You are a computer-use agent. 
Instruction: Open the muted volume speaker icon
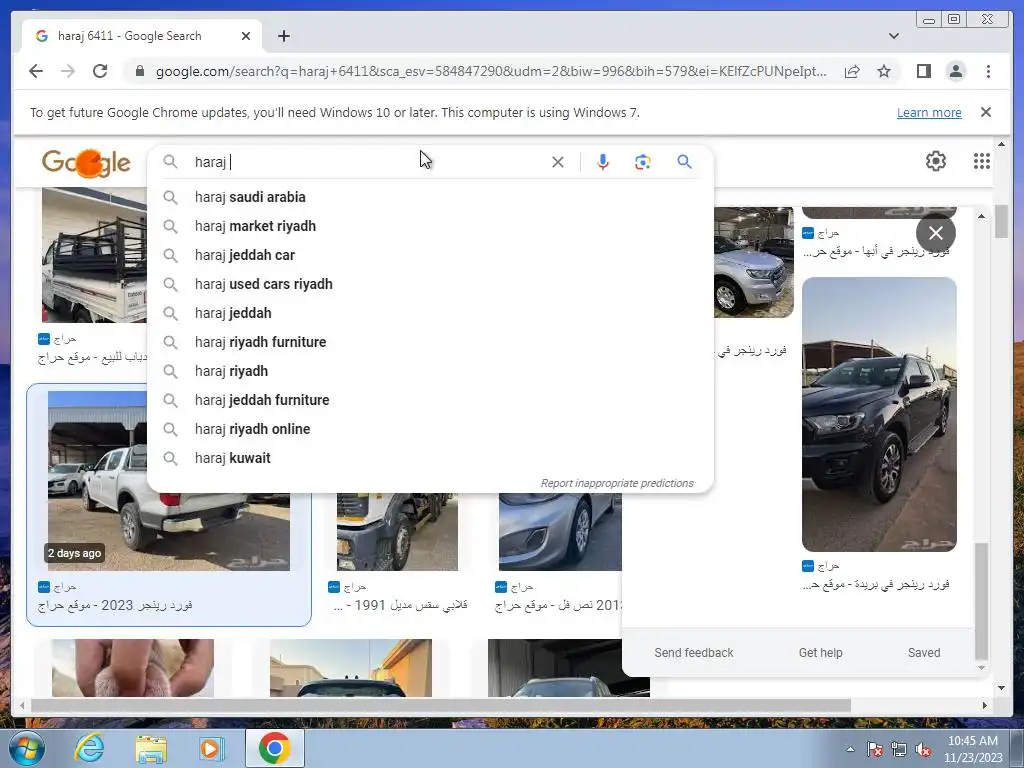click(x=923, y=750)
